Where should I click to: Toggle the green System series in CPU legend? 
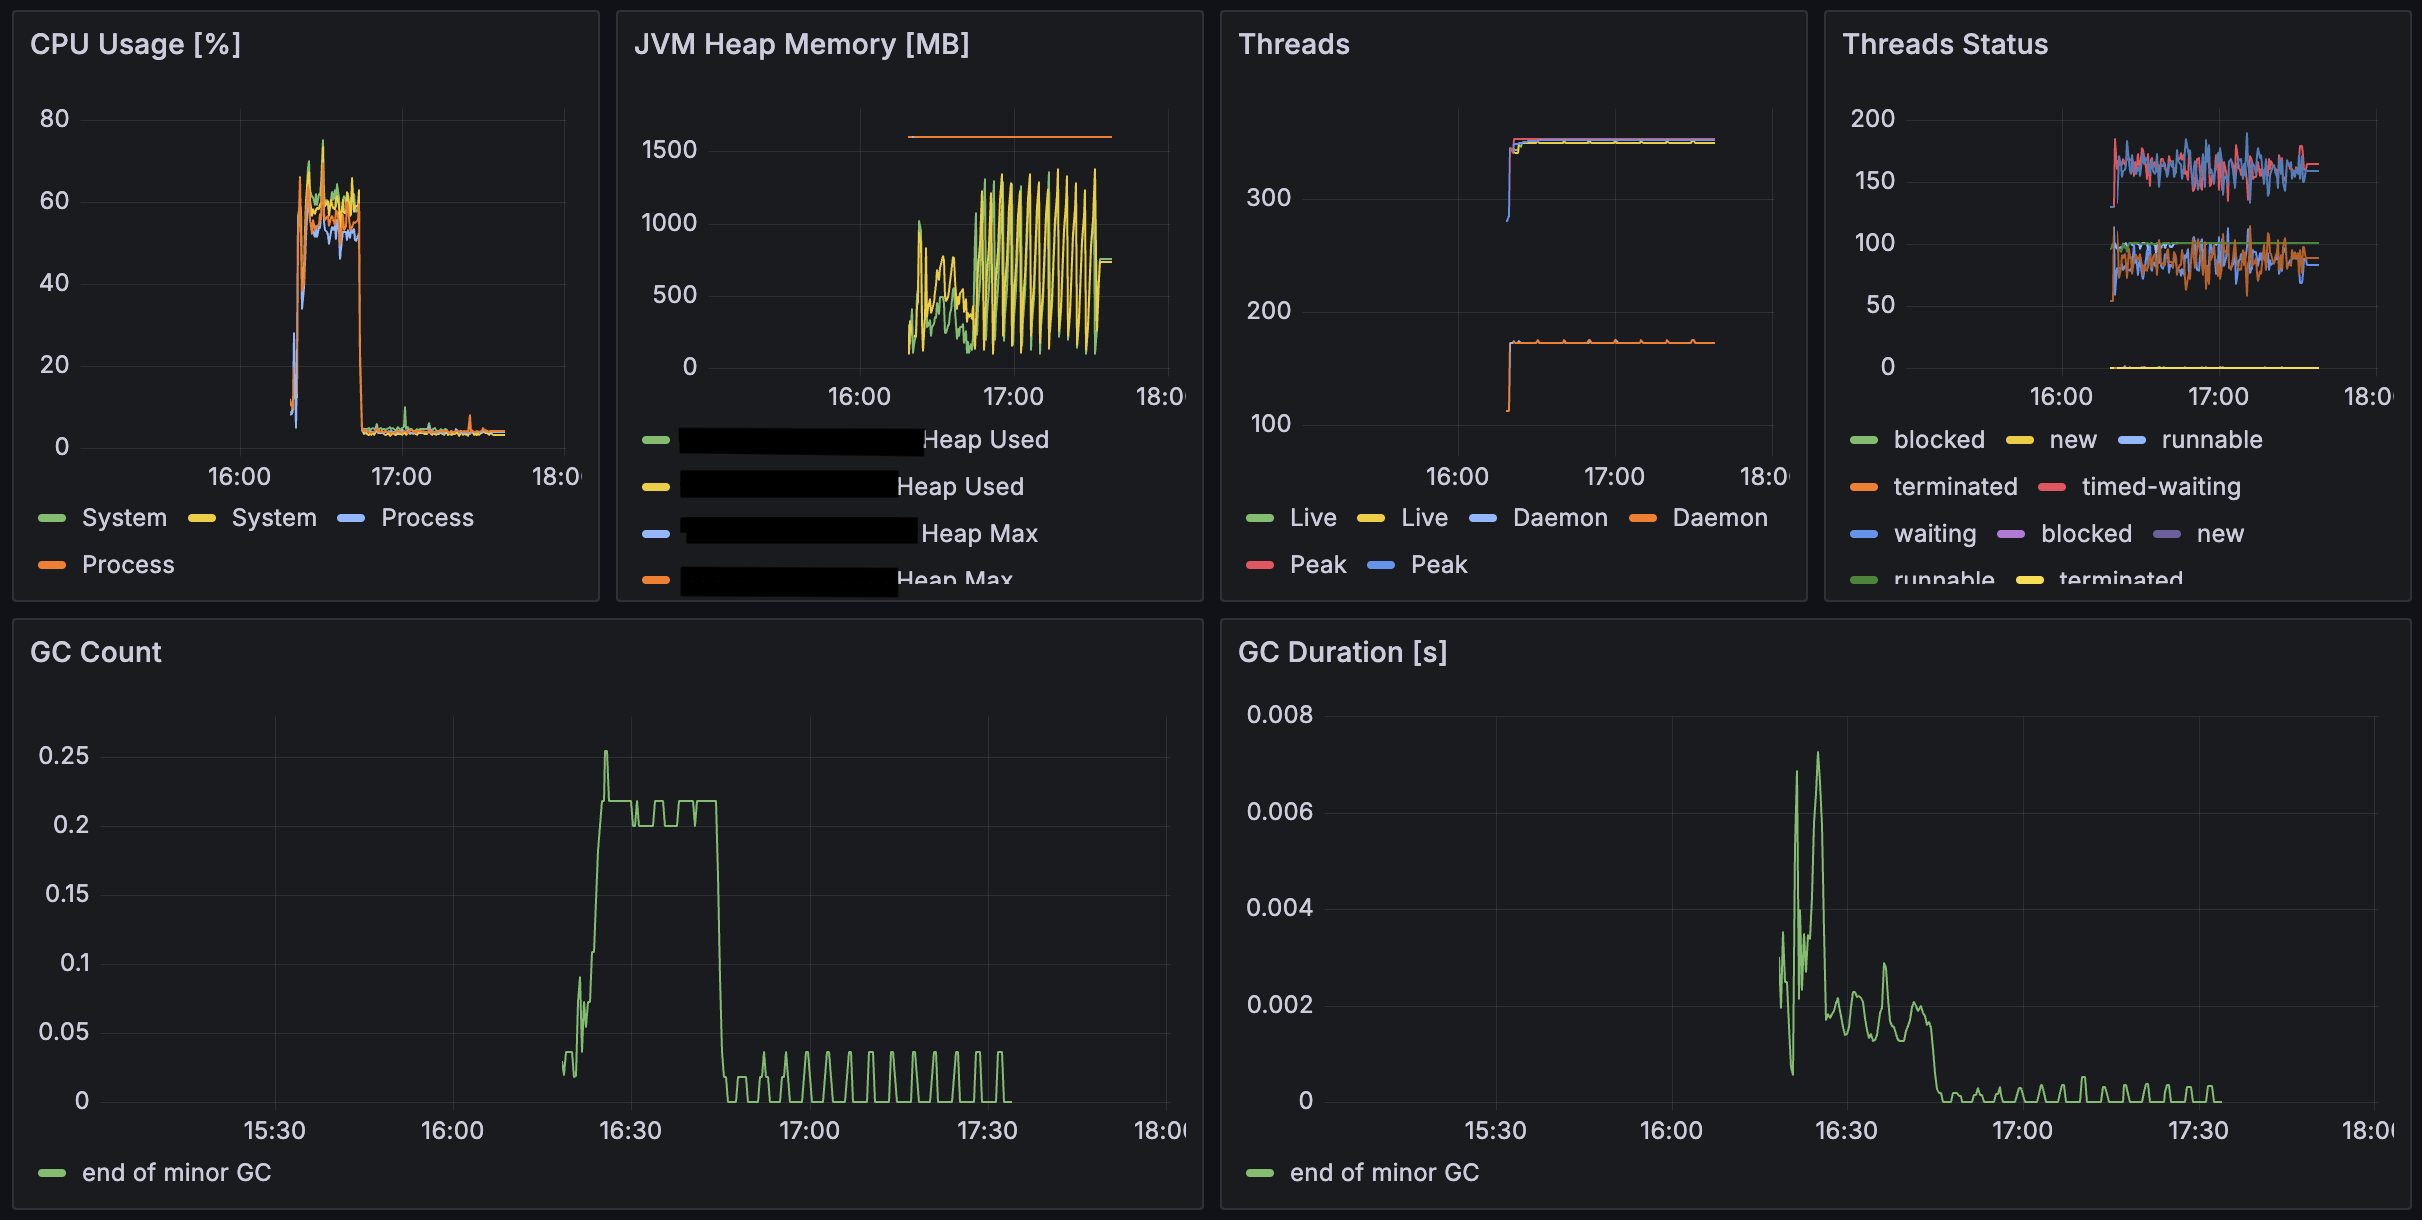coord(124,518)
